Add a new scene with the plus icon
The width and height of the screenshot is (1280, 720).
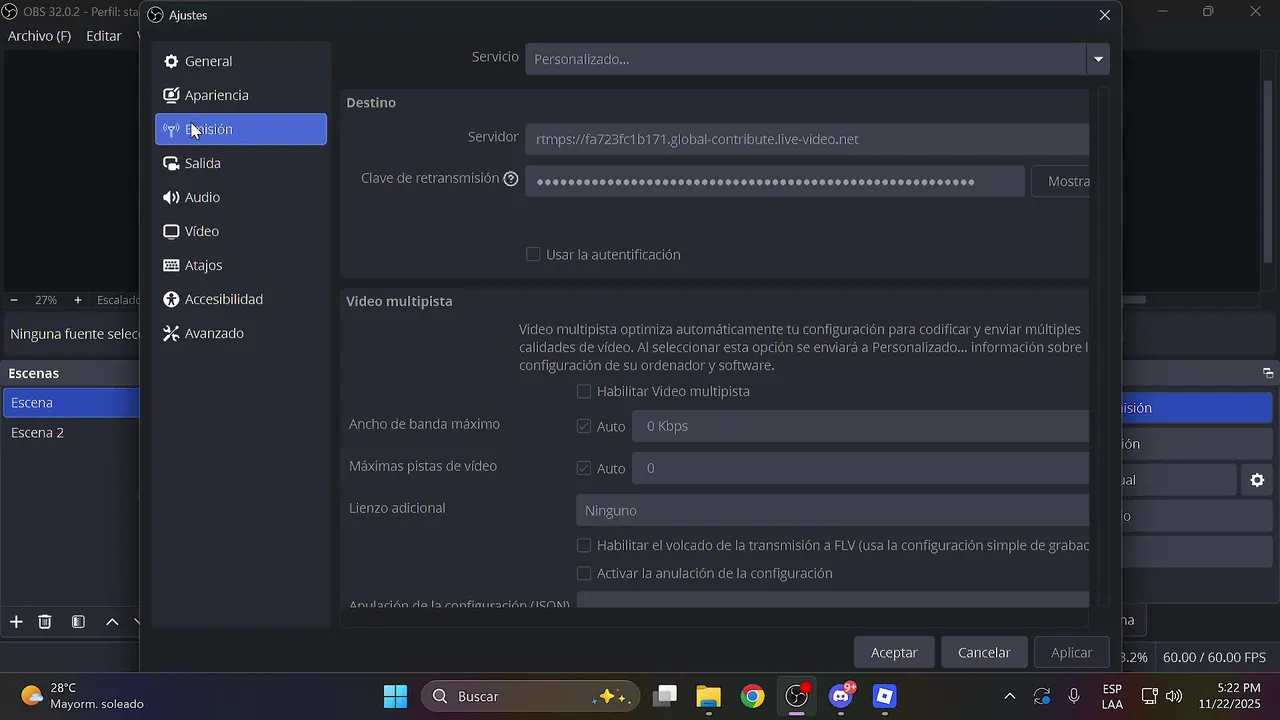pyautogui.click(x=16, y=622)
